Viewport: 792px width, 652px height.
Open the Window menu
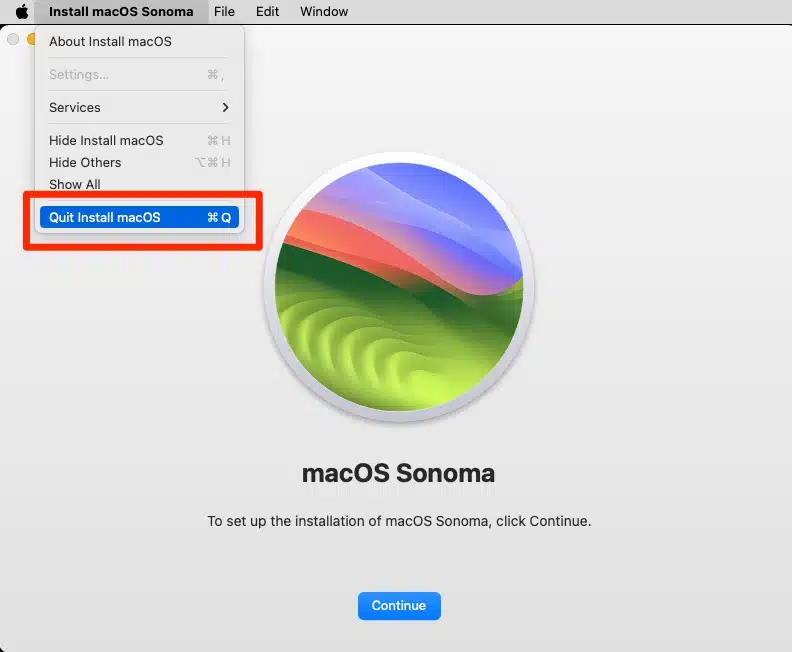(x=324, y=11)
